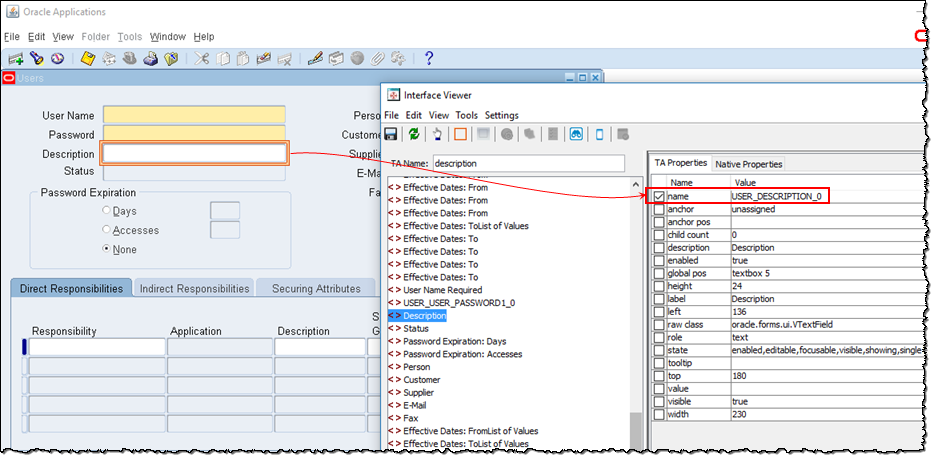This screenshot has height=460, width=935.
Task: Select the Fax tree item
Action: [x=404, y=418]
